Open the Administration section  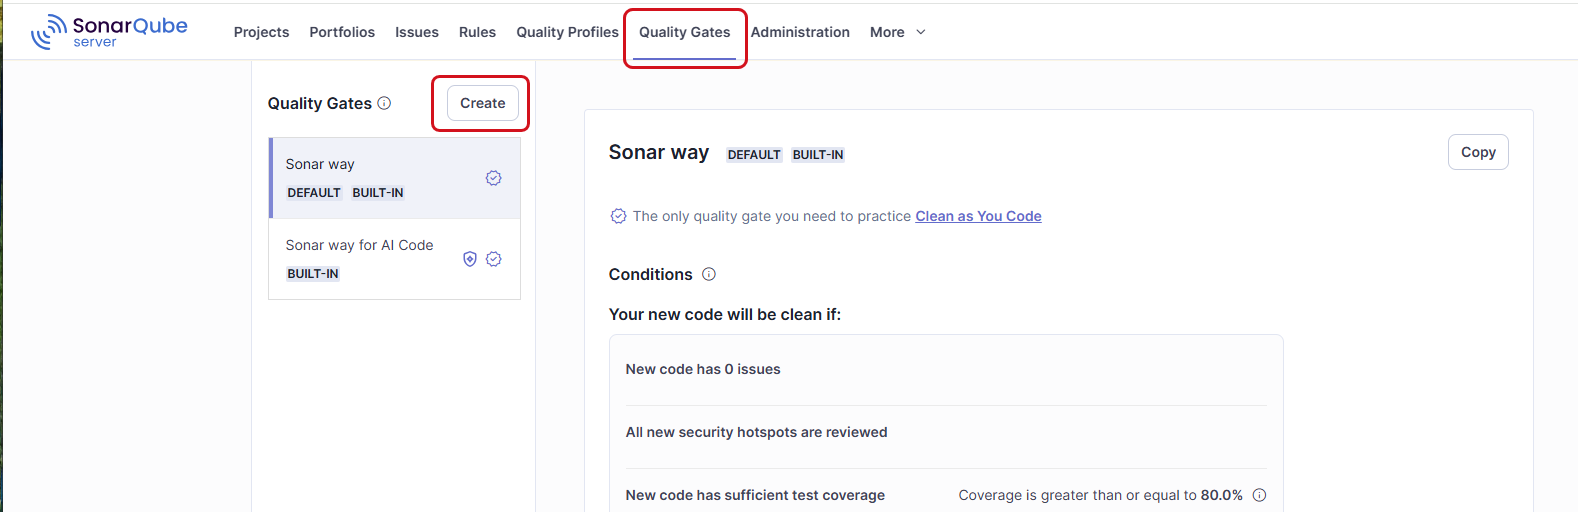point(800,32)
